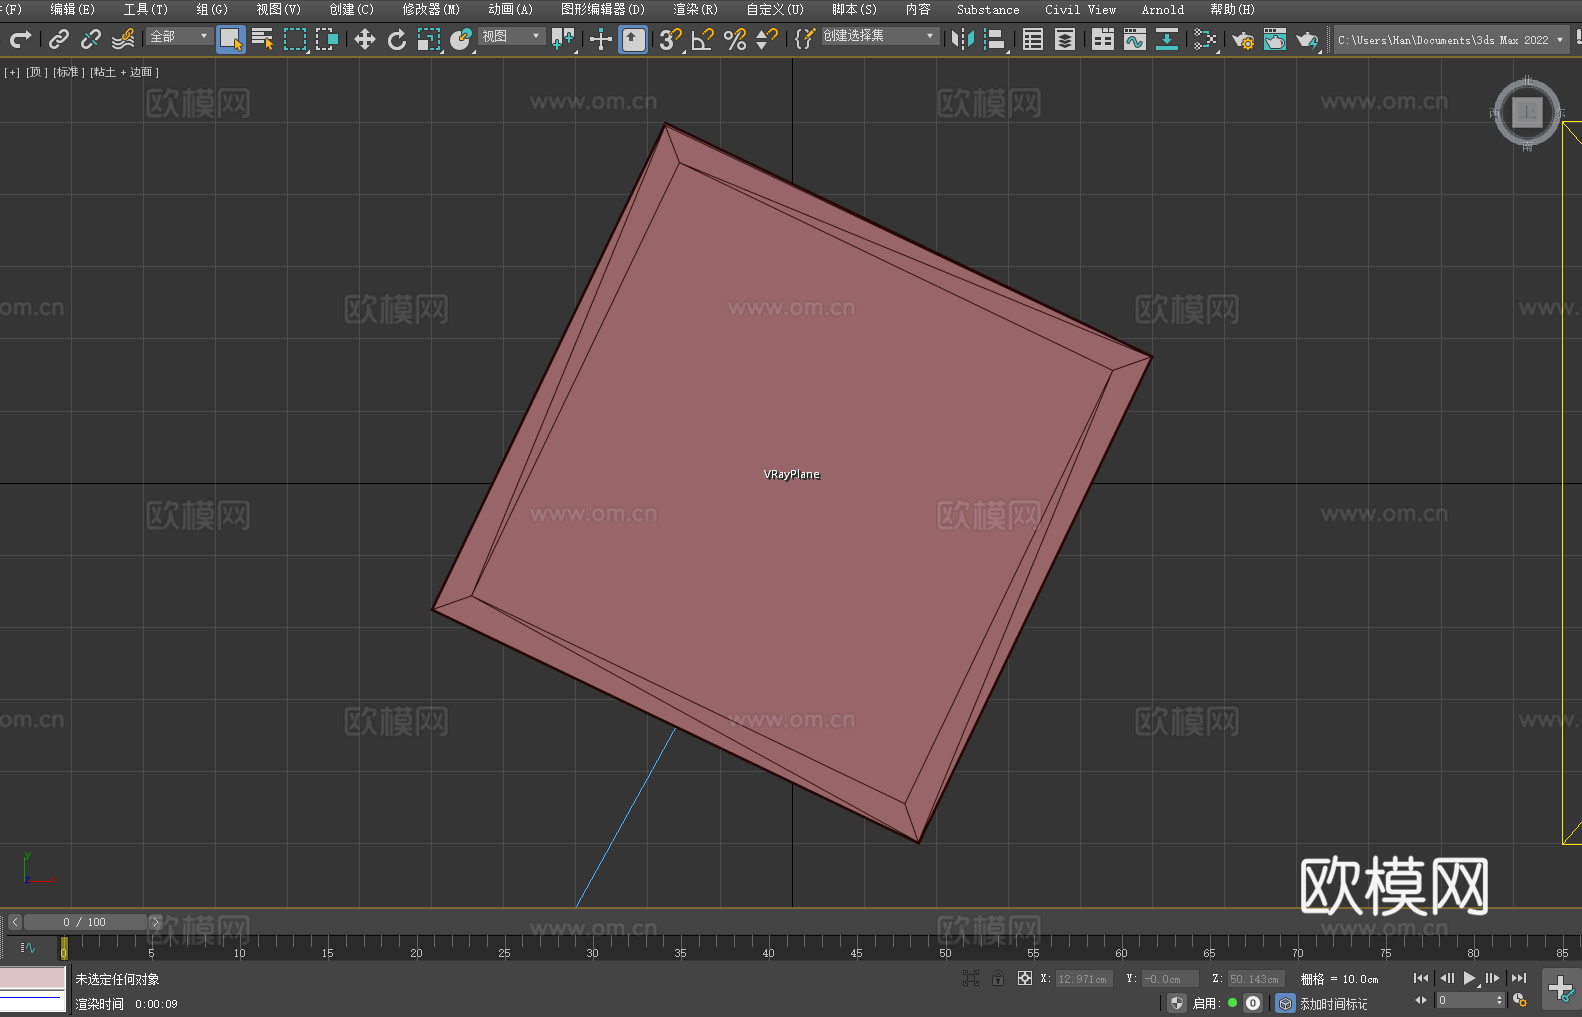Click Go to Start playback button

pyautogui.click(x=1421, y=978)
